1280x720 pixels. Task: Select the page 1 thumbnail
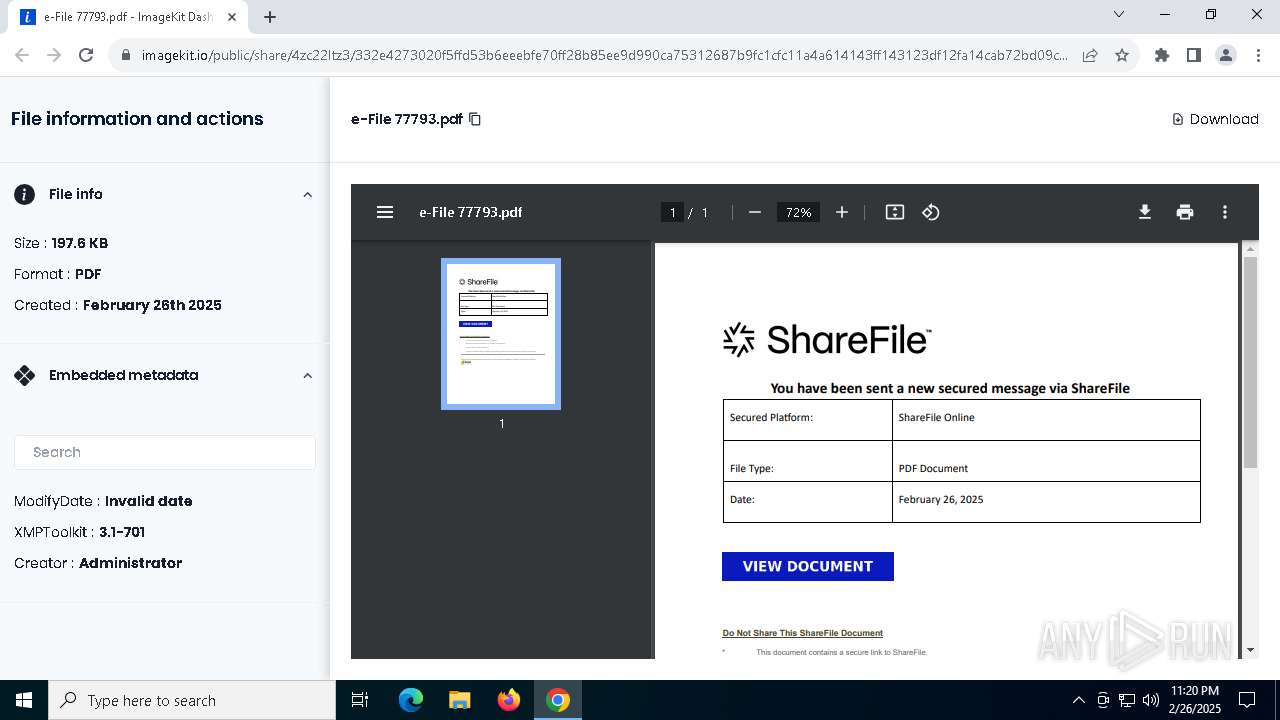(501, 334)
